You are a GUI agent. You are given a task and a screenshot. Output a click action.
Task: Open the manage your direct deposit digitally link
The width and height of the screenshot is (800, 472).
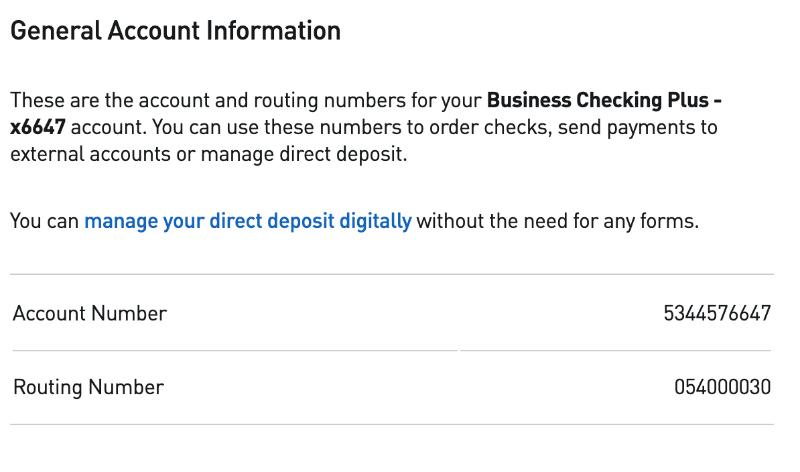[247, 221]
